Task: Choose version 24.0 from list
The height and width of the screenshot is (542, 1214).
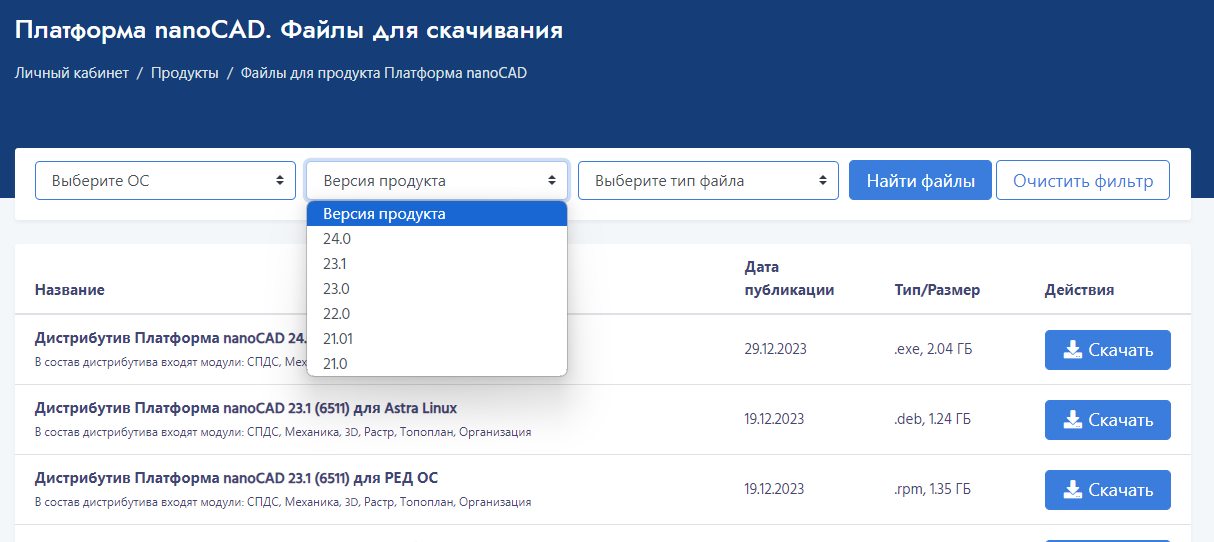Action: click(437, 239)
